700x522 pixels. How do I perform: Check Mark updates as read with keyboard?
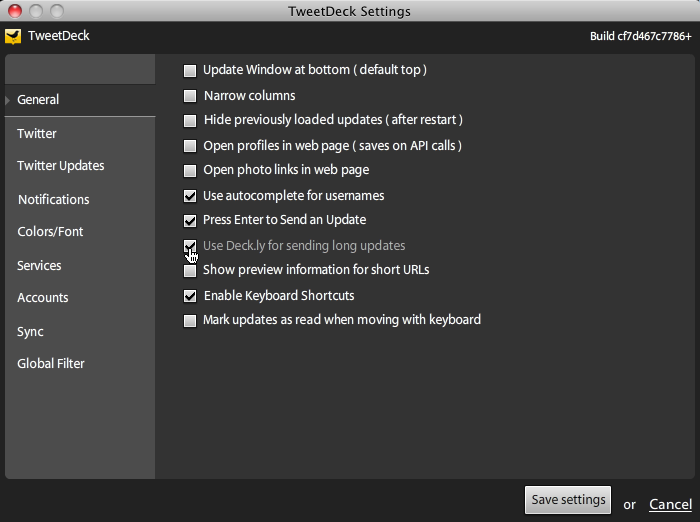tap(190, 321)
